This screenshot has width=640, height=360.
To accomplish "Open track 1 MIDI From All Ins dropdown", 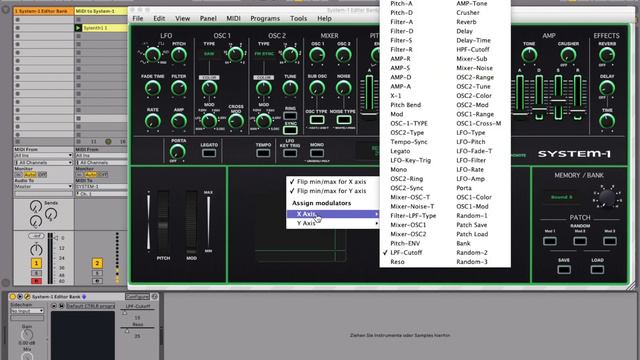I will tap(44, 156).
